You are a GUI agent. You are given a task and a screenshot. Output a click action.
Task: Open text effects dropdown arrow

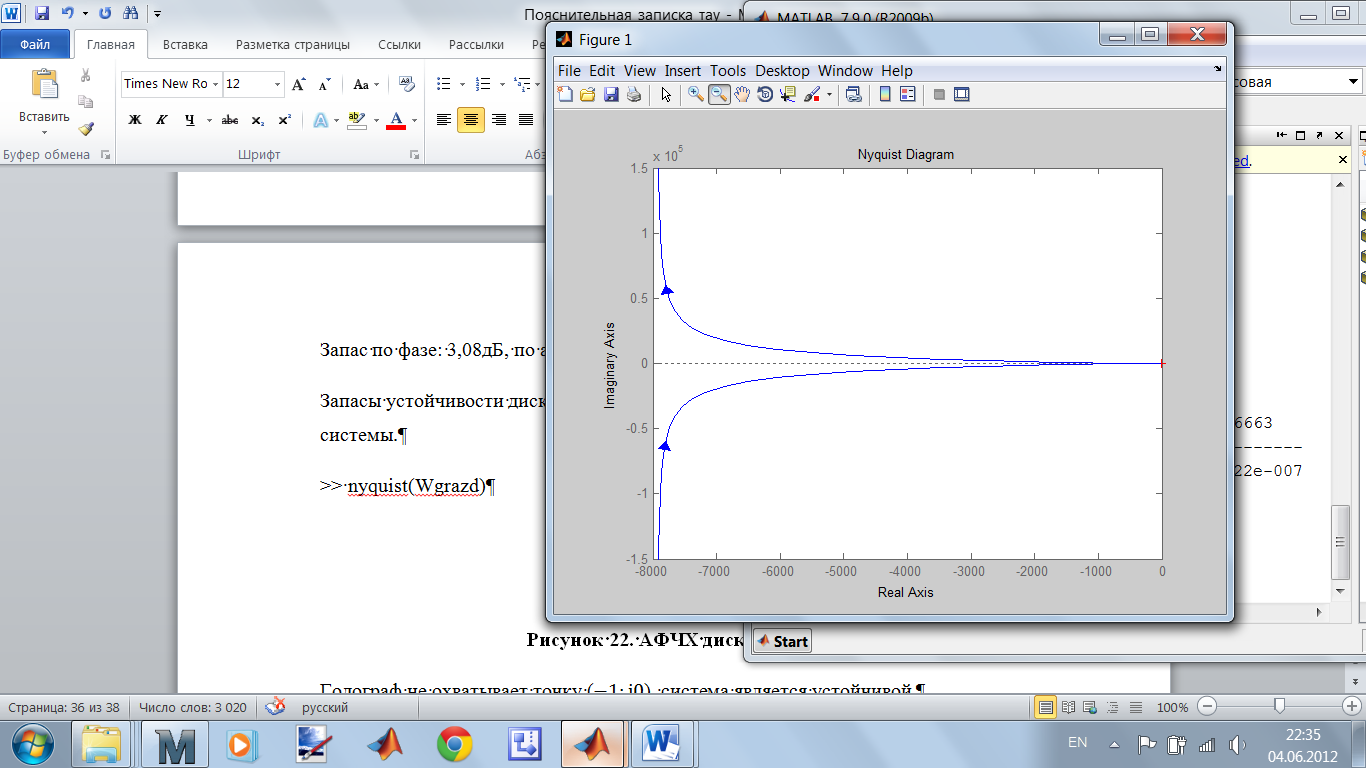click(x=337, y=120)
